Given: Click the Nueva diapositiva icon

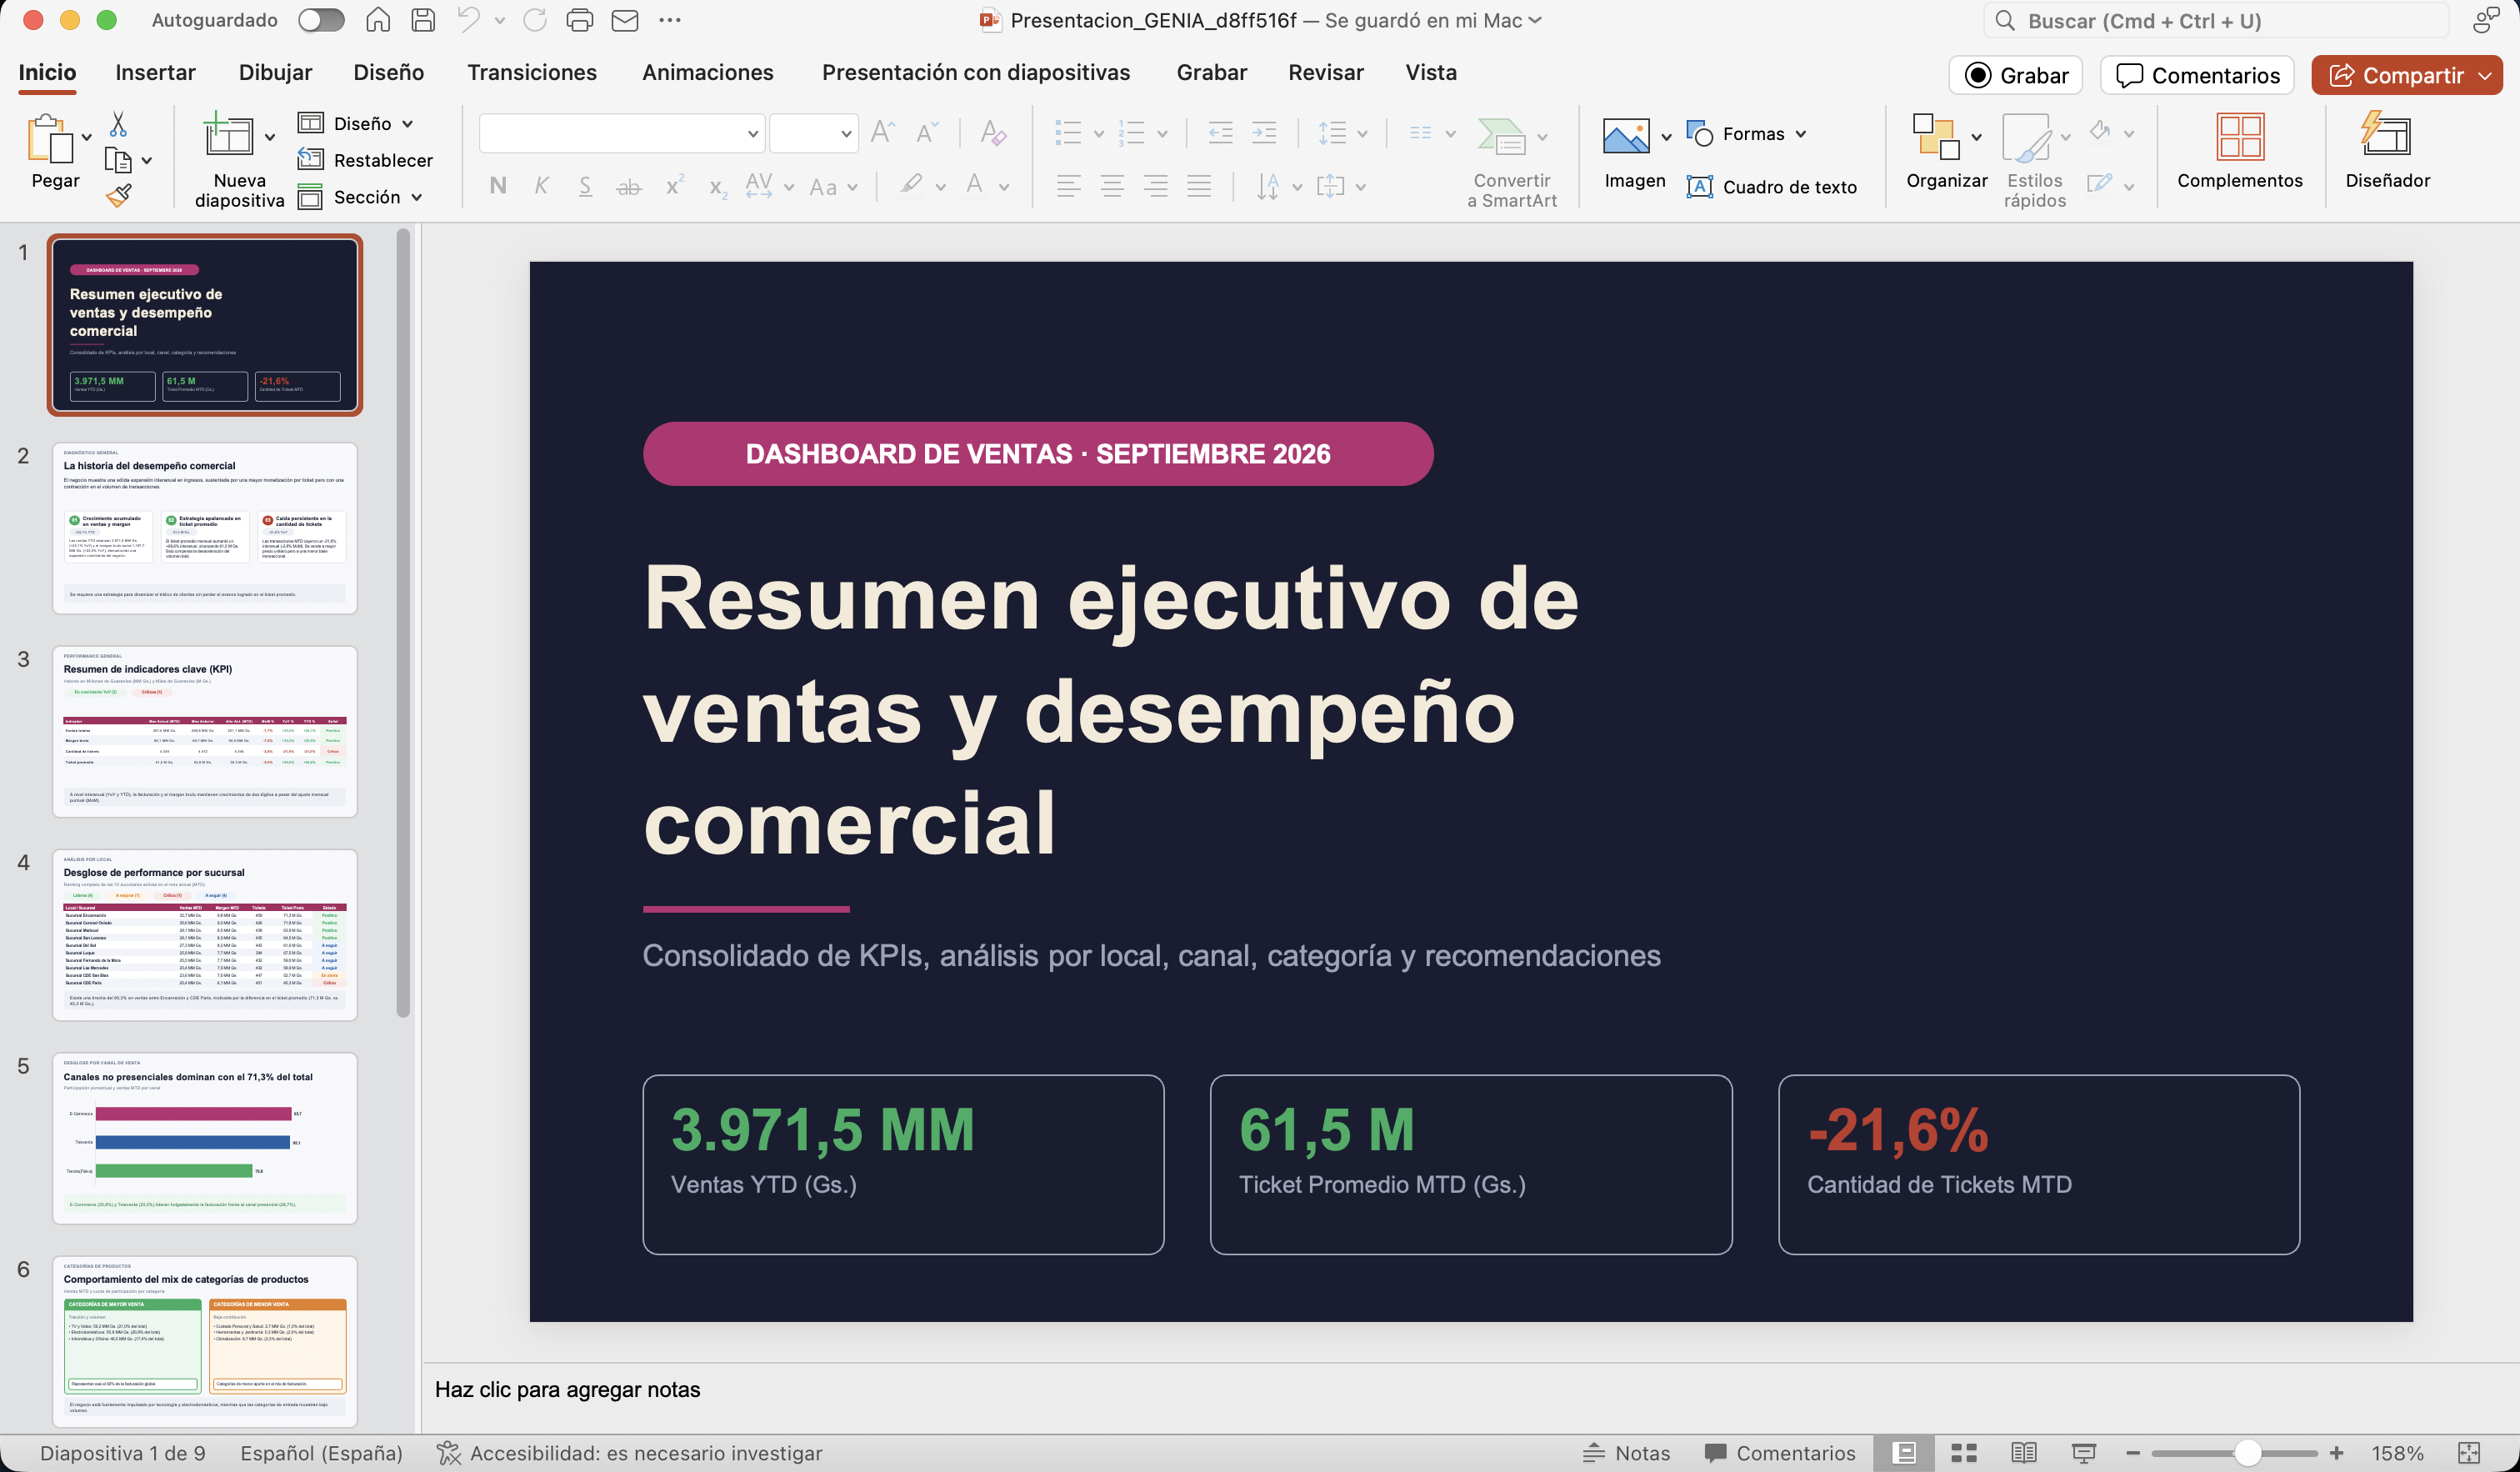Looking at the screenshot, I should pyautogui.click(x=228, y=135).
